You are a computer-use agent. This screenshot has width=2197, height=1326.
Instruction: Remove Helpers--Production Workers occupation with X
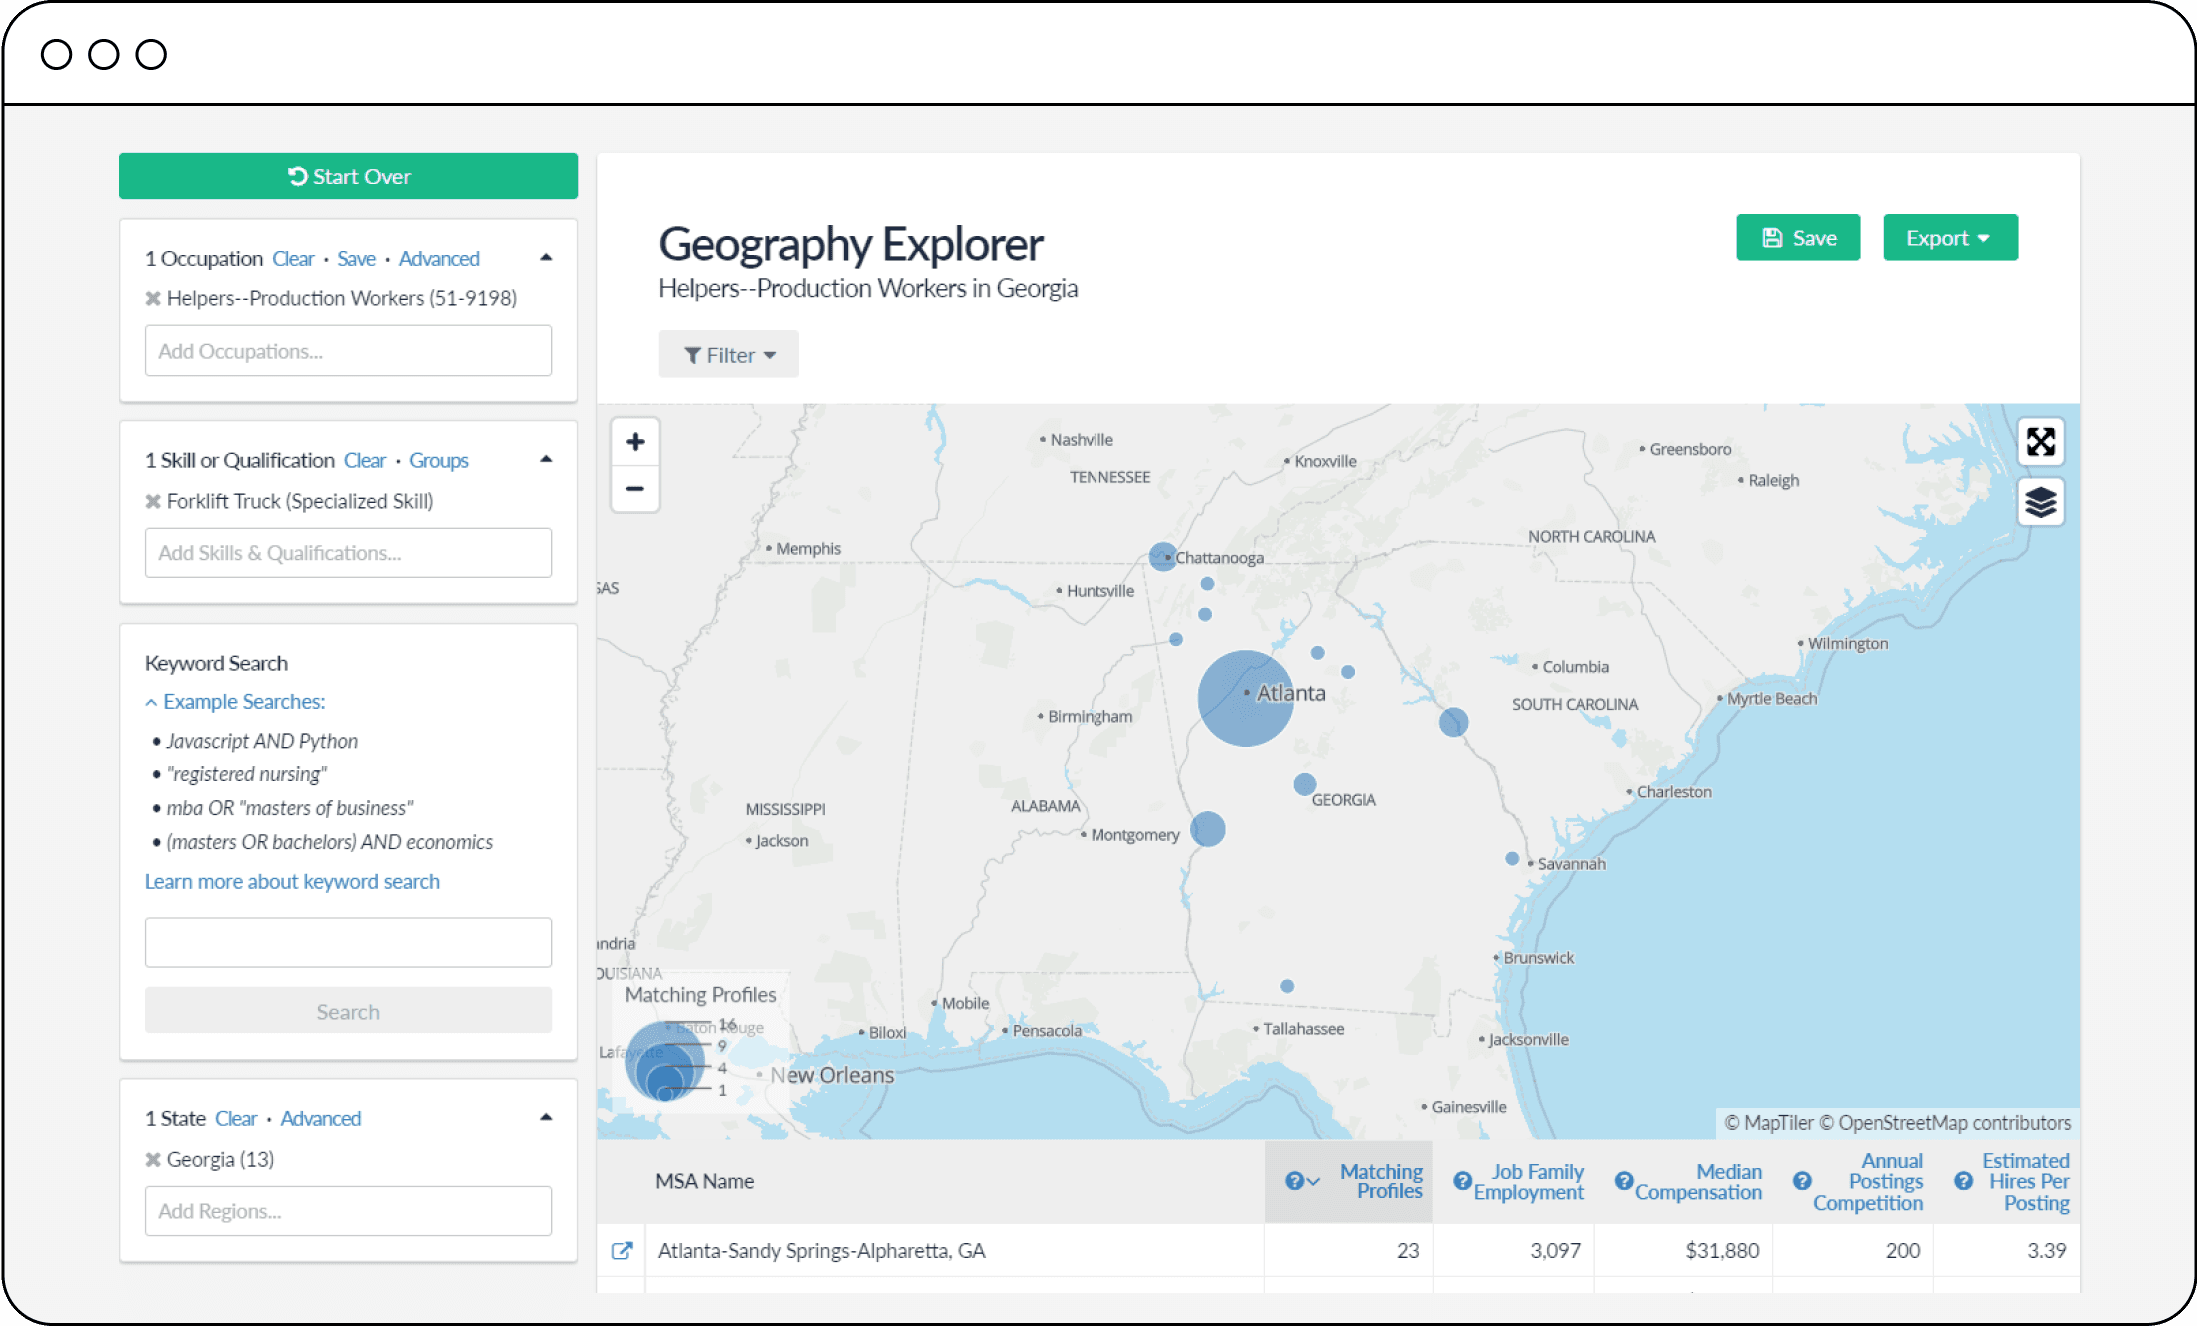point(153,299)
